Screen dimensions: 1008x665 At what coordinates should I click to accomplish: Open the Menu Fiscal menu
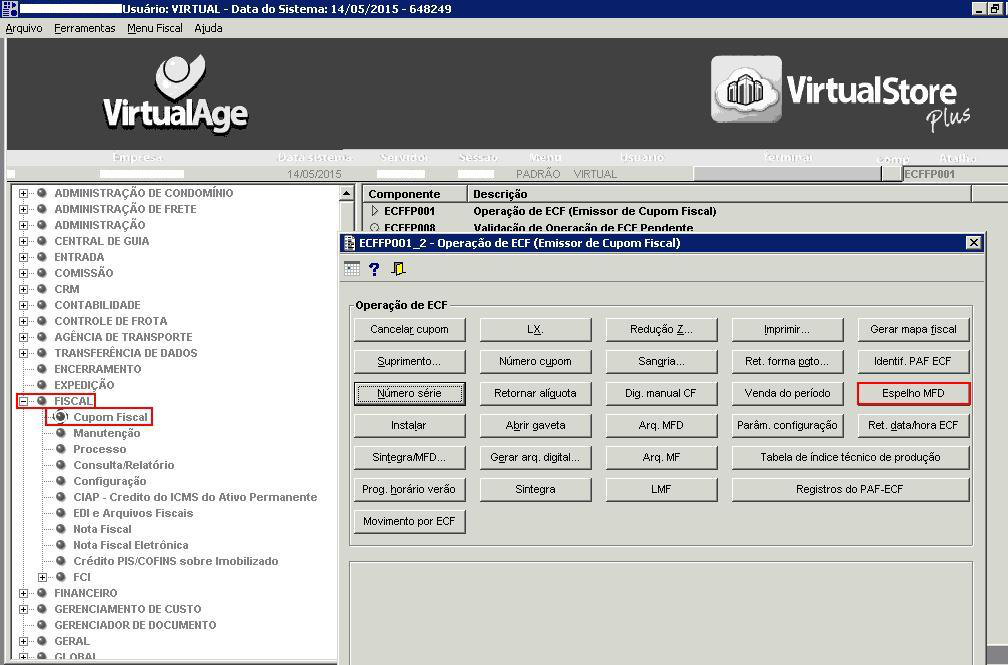pos(155,28)
